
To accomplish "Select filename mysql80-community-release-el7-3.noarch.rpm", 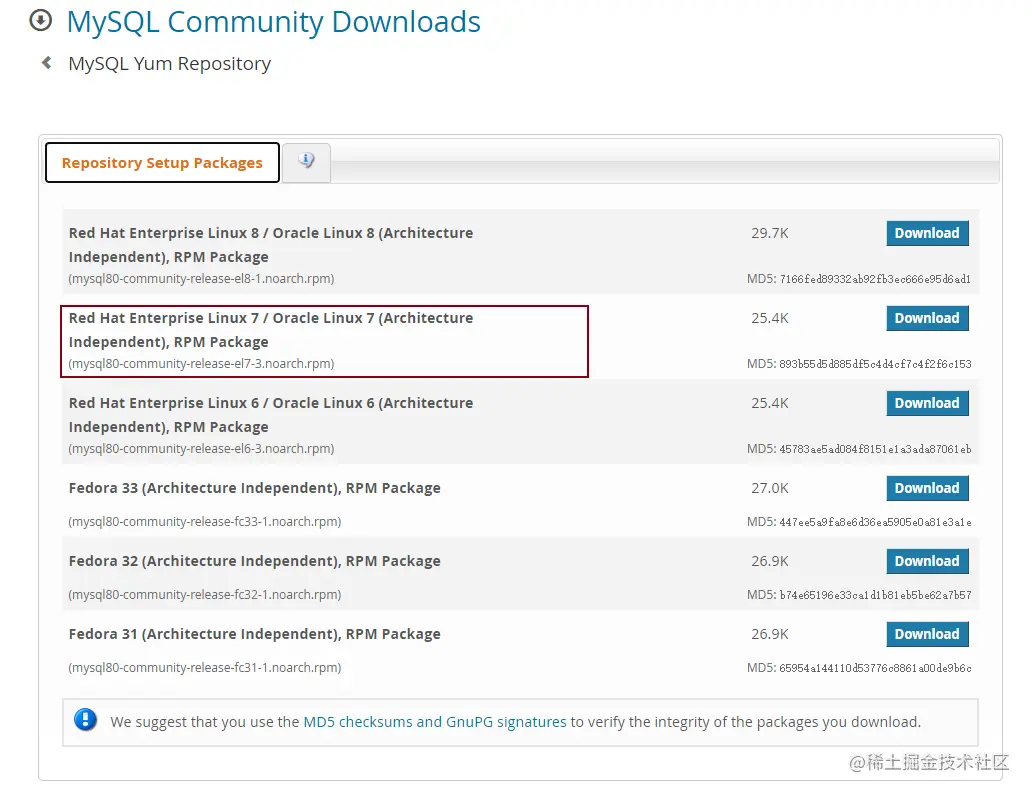I will 201,363.
